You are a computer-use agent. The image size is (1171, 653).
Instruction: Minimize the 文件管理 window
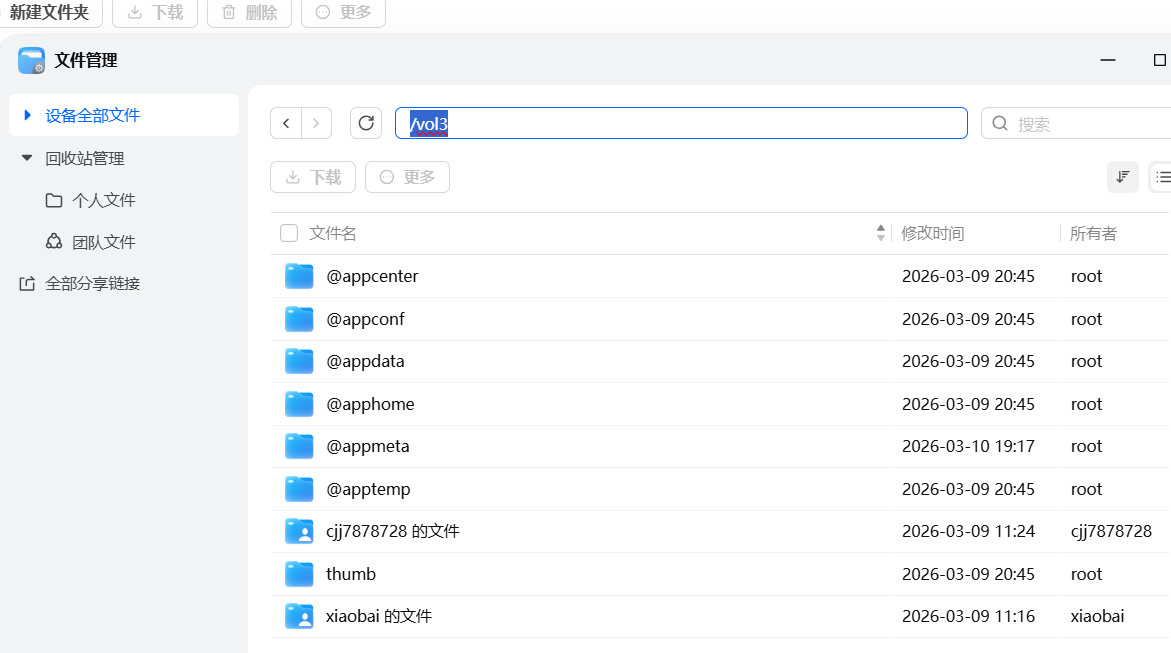pos(1108,60)
